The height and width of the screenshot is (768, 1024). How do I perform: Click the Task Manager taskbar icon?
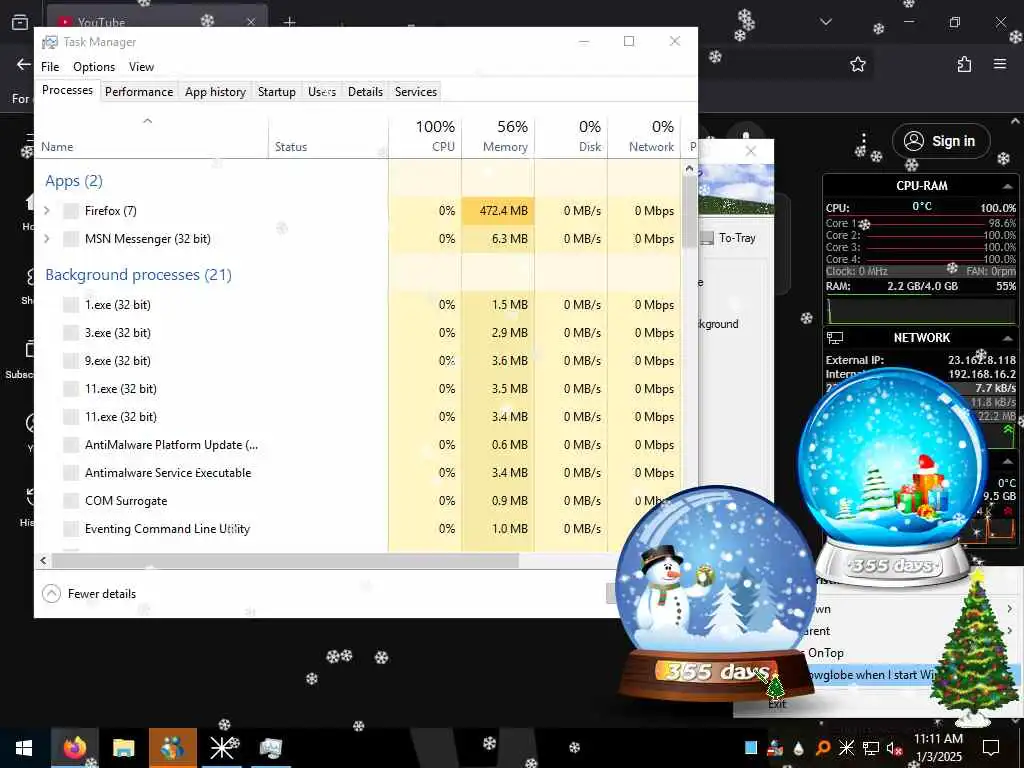(x=270, y=748)
